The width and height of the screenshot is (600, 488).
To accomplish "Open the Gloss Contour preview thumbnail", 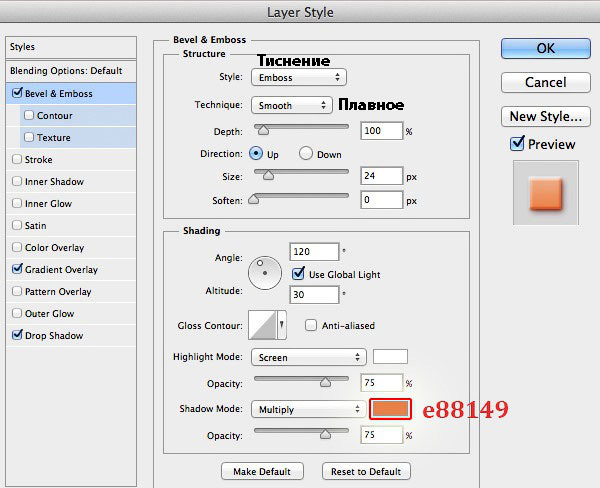I will [262, 325].
